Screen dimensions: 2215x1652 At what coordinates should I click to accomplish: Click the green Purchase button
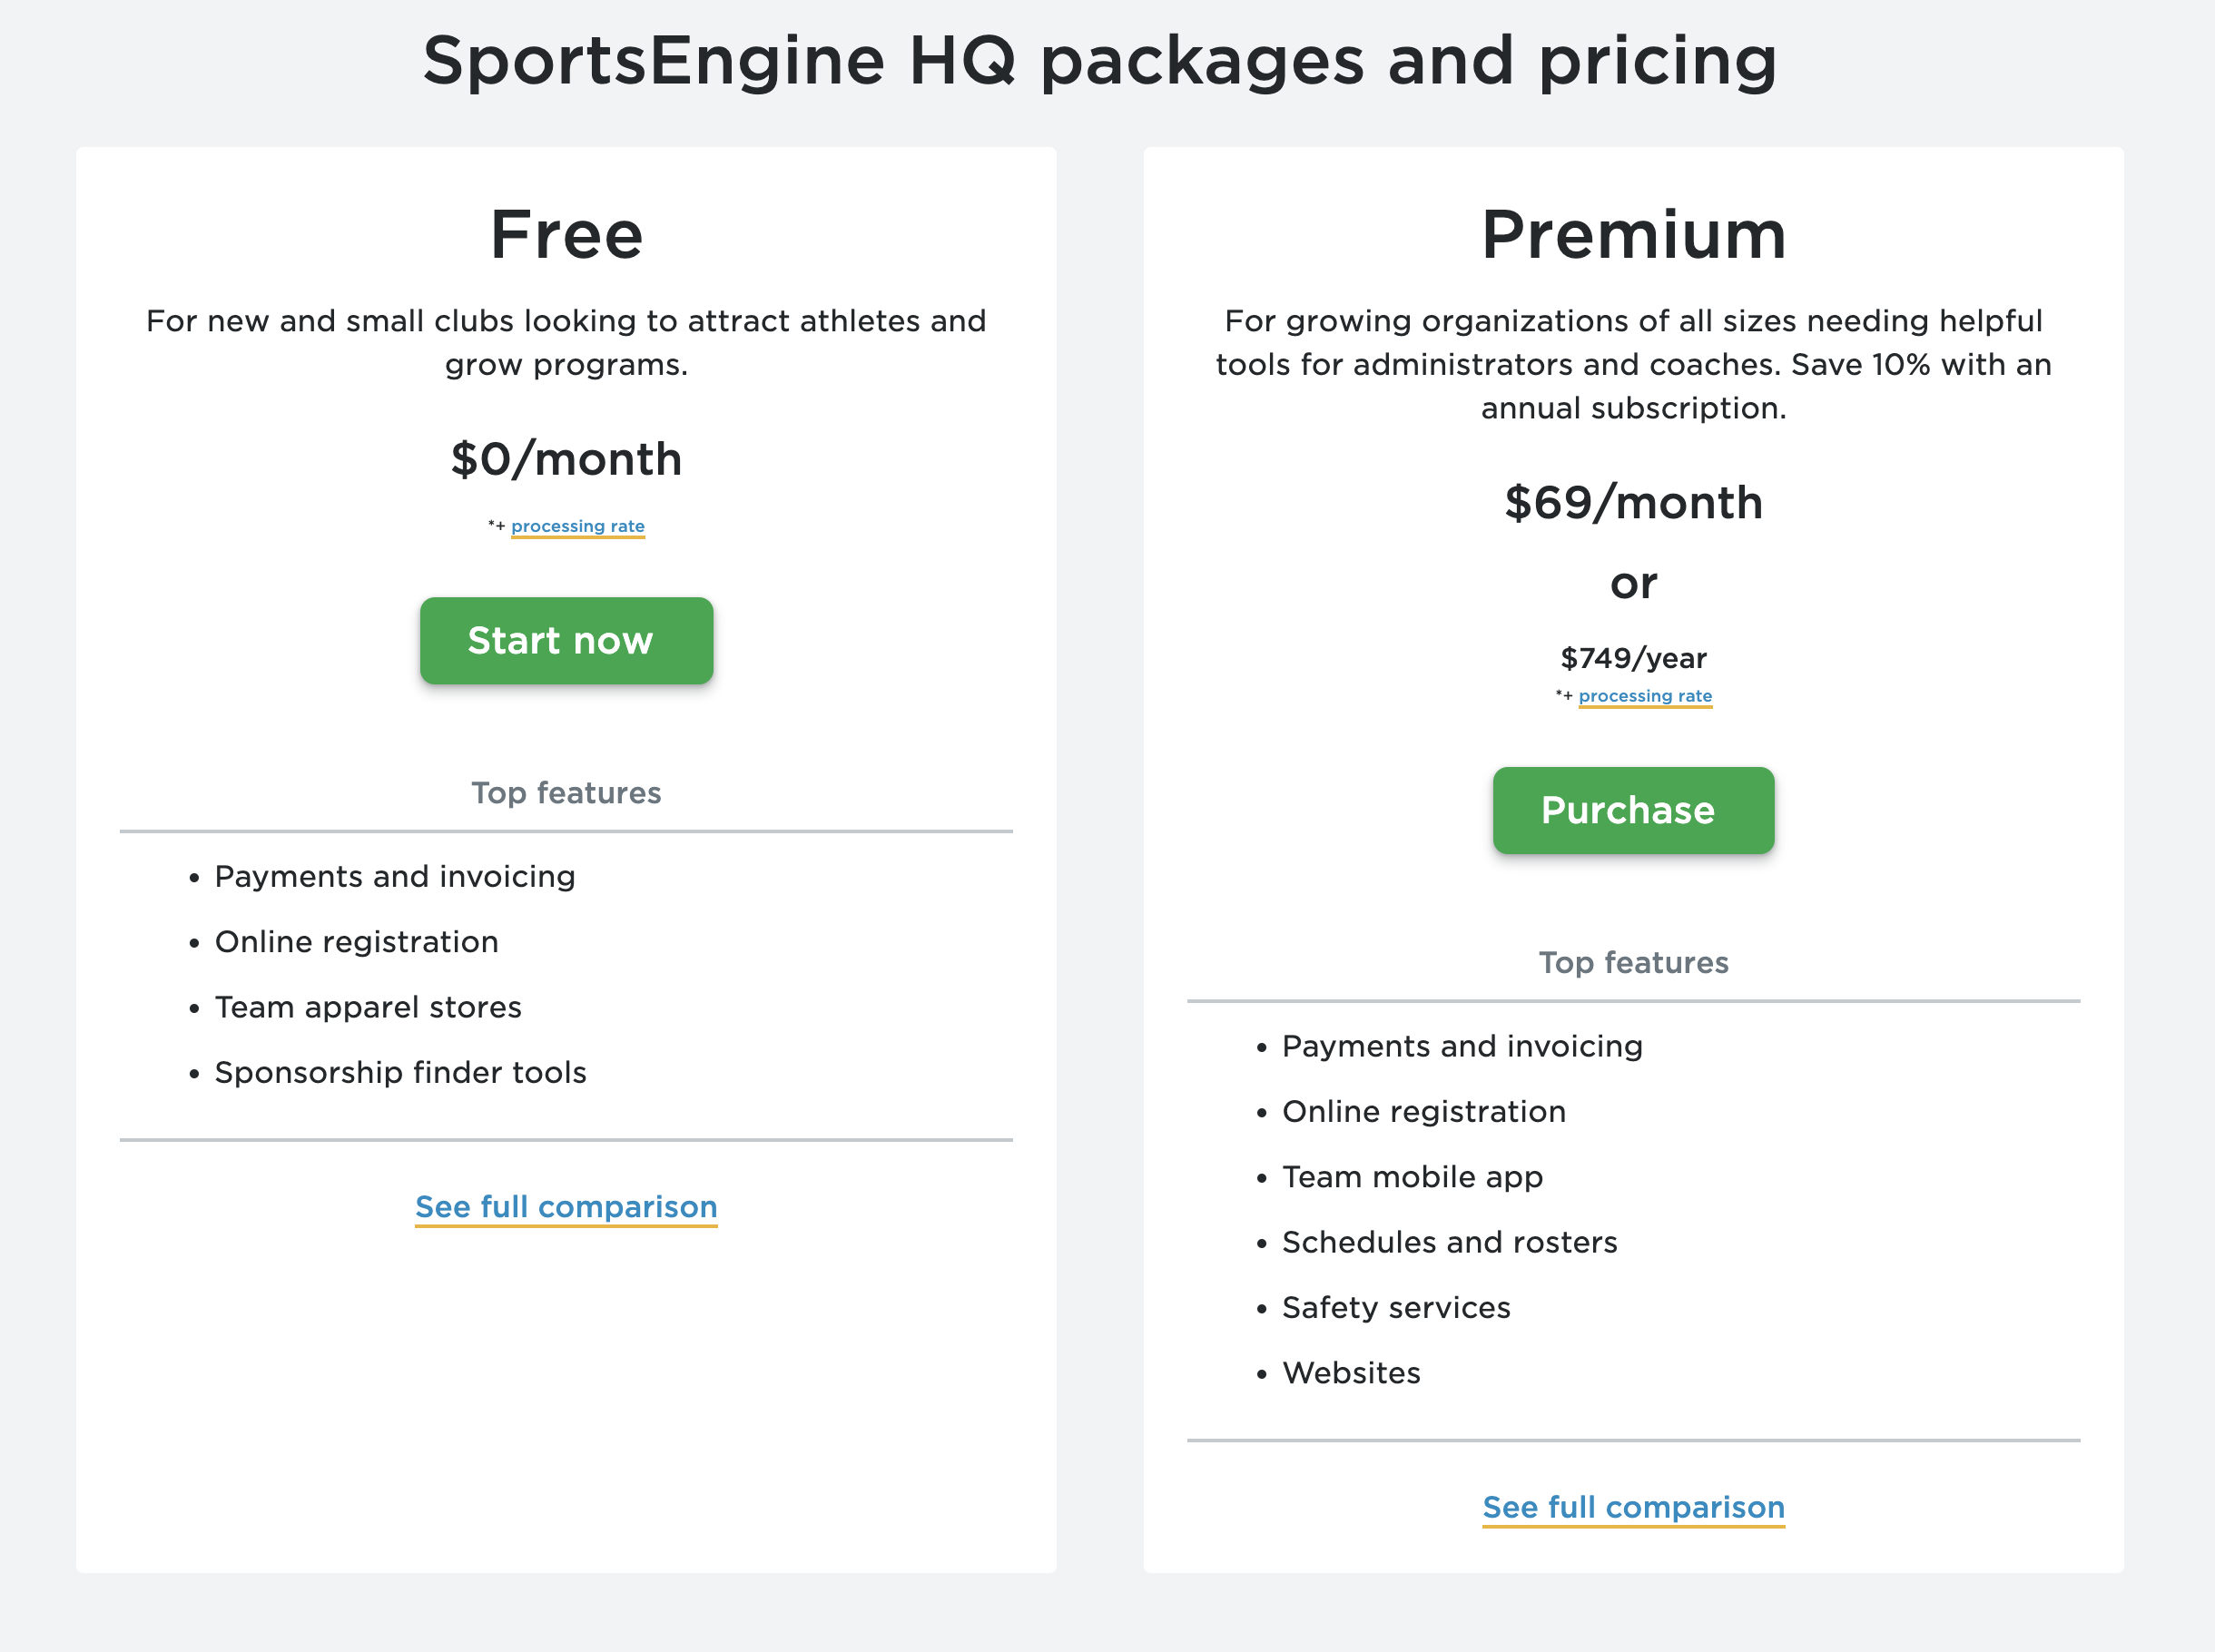click(1633, 811)
